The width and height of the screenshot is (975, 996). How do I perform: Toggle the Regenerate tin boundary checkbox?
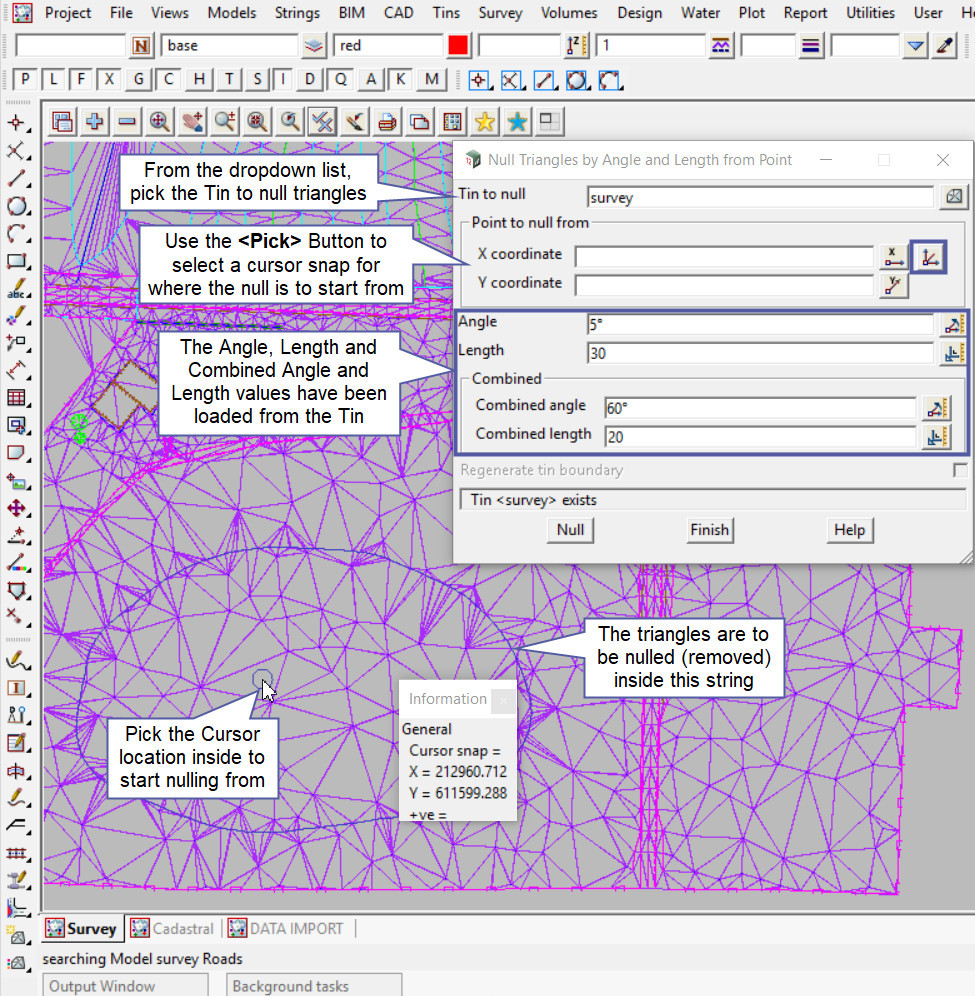(x=960, y=470)
